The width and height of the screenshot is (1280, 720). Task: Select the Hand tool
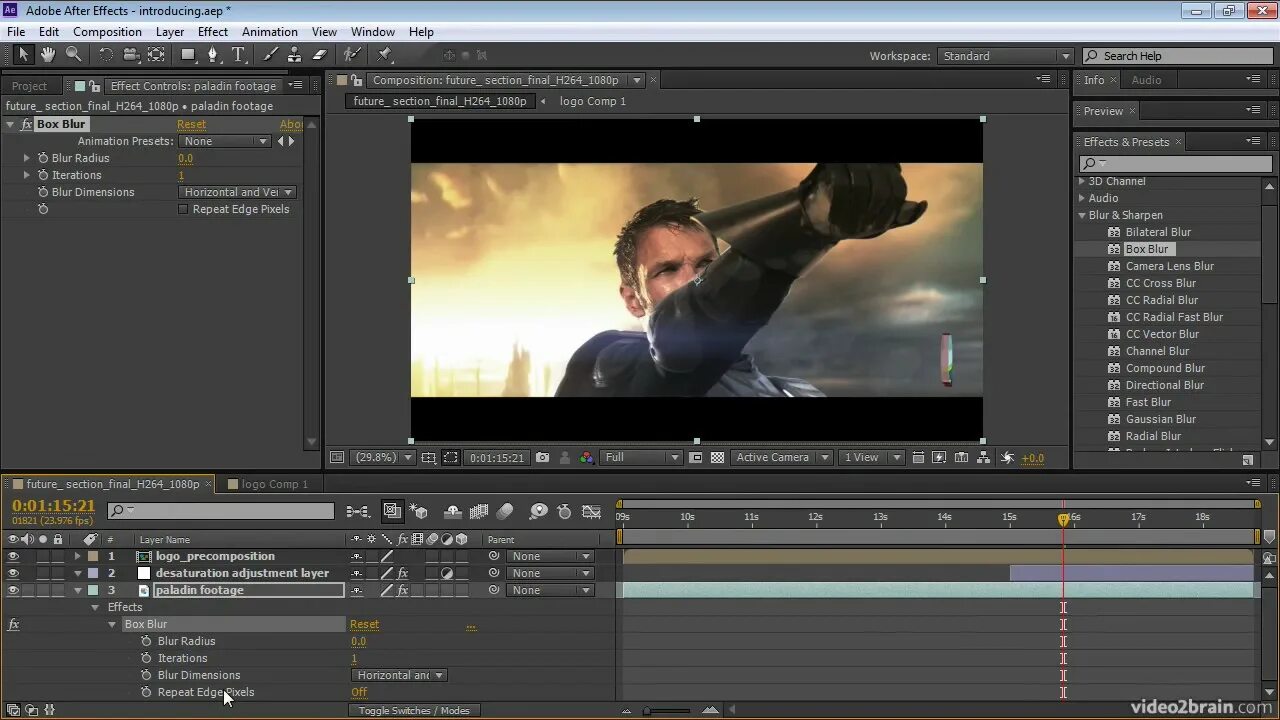[x=47, y=55]
